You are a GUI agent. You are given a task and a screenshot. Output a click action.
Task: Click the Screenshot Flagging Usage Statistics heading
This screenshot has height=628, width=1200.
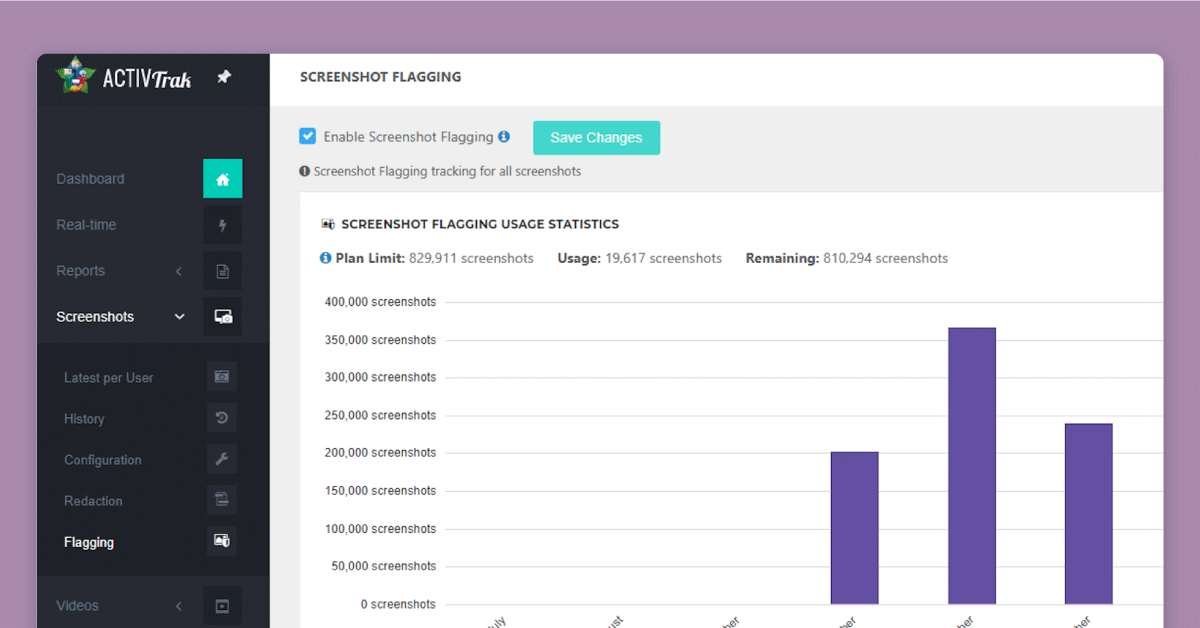(480, 224)
